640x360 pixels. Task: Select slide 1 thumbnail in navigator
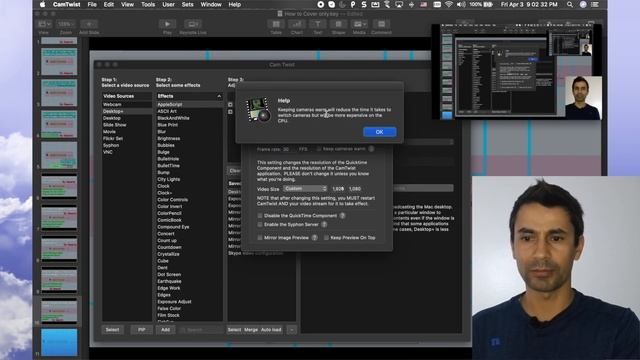tap(59, 41)
